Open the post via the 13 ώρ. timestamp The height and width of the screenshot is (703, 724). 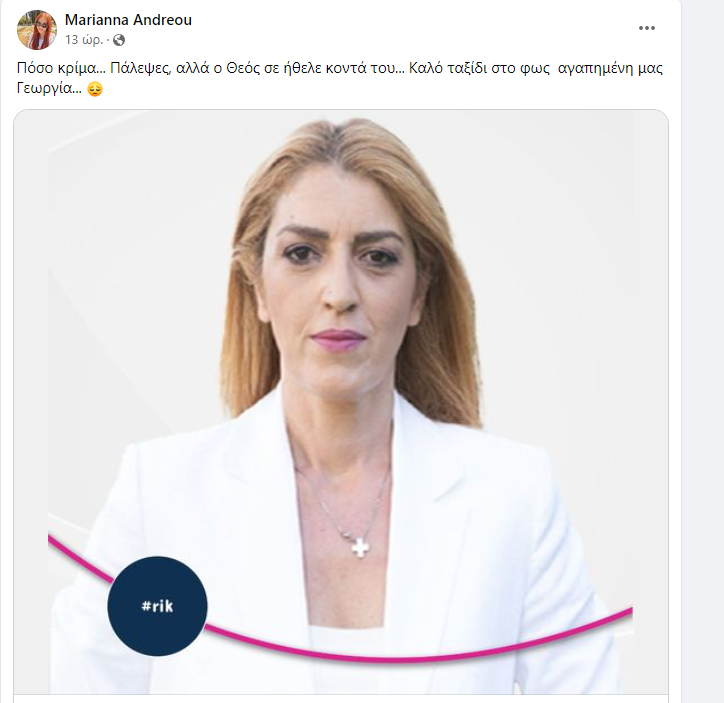click(x=84, y=40)
